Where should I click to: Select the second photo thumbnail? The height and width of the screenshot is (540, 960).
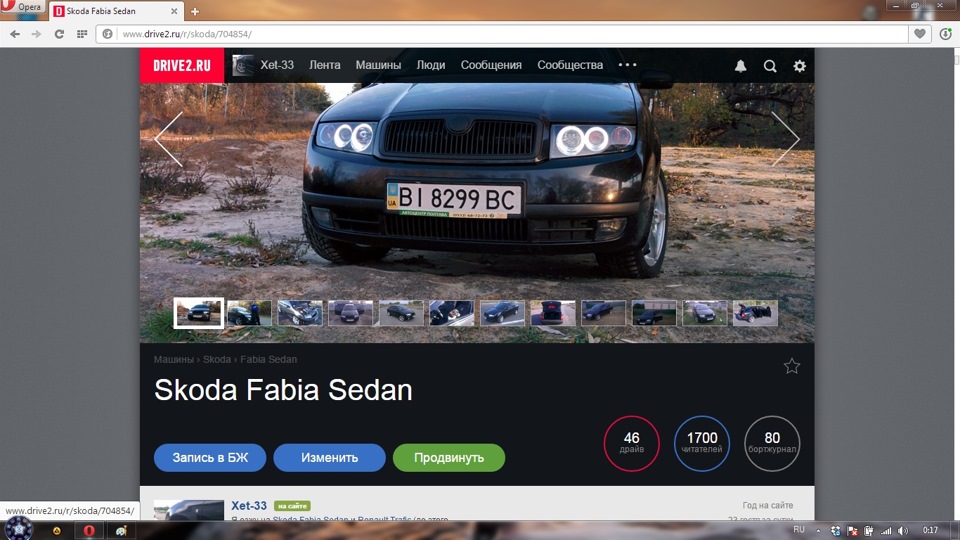coord(249,313)
